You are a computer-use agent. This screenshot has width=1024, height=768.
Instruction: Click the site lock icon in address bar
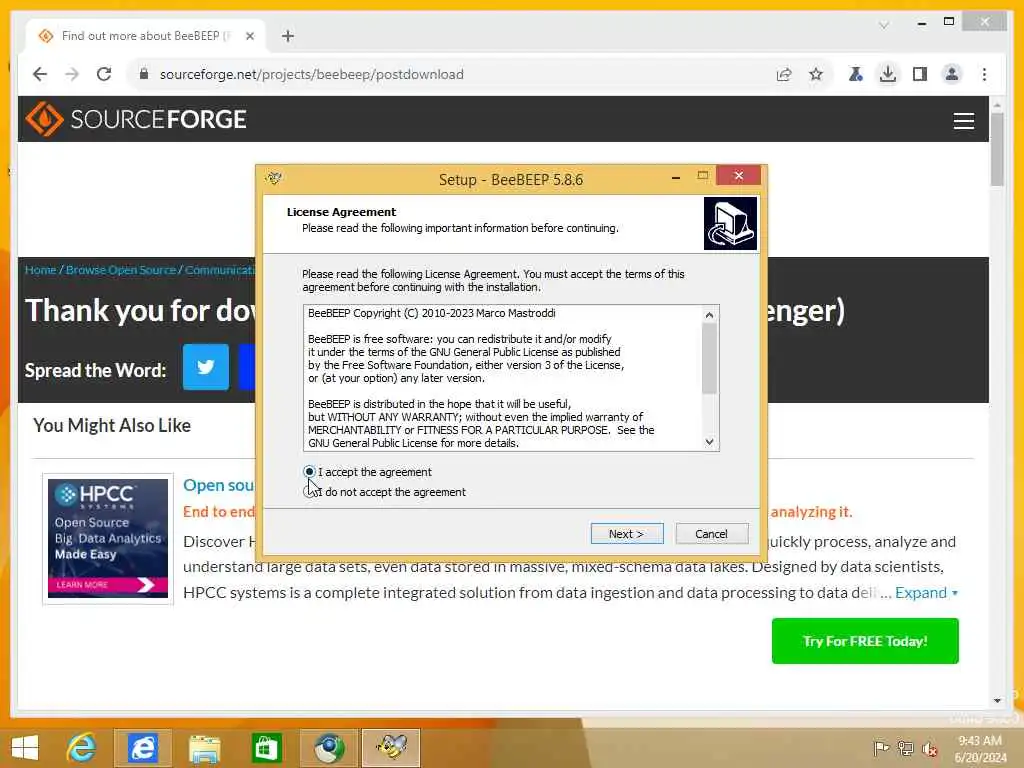[144, 74]
